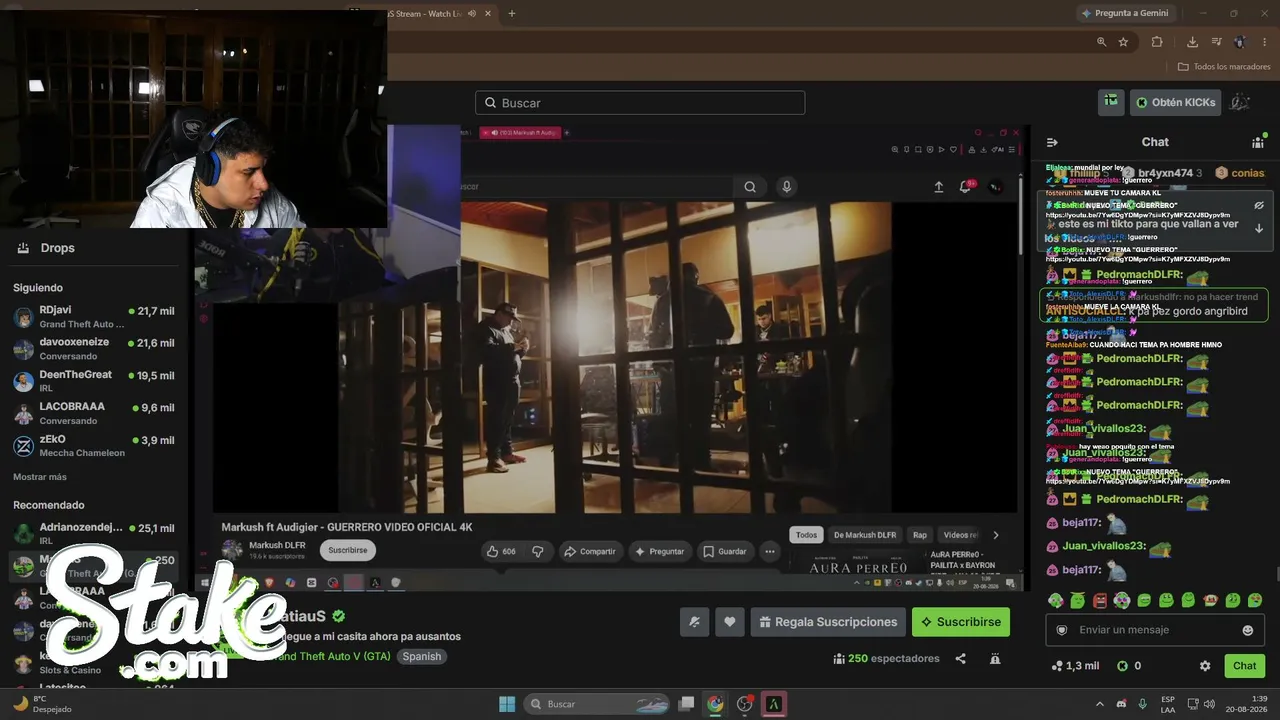Open the Kick shop box icon
1280x720 pixels.
coord(1111,102)
